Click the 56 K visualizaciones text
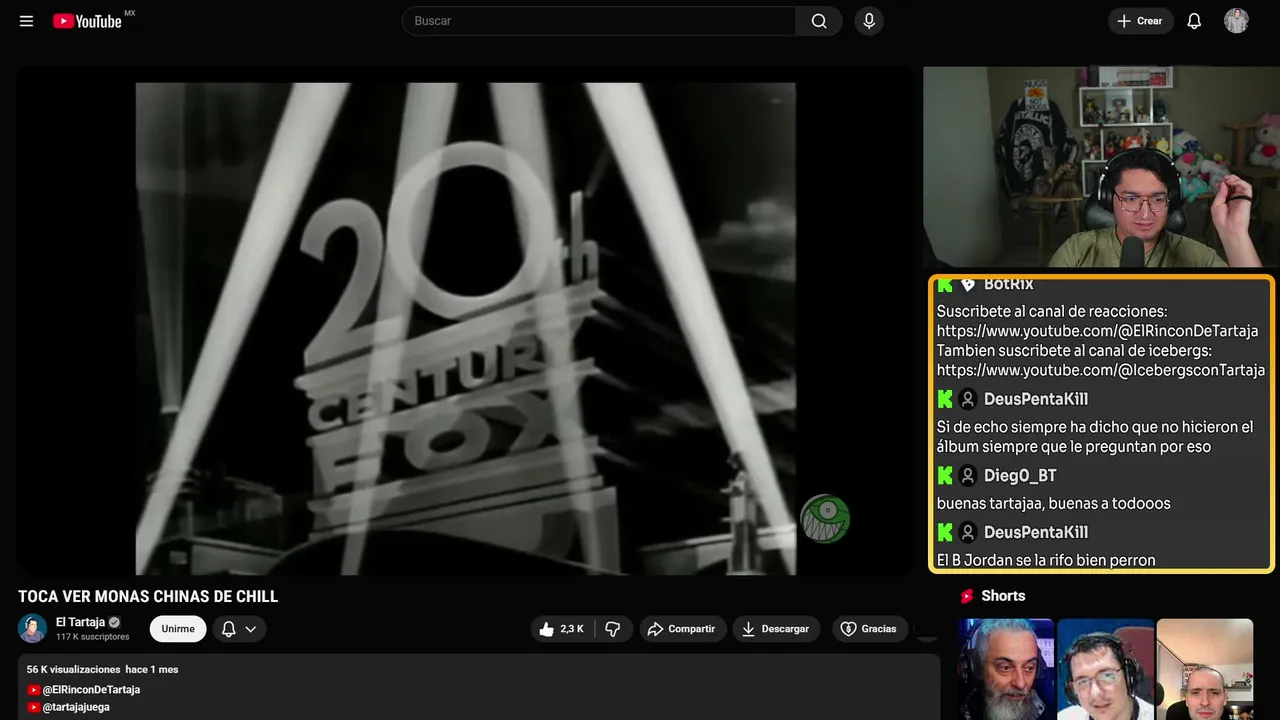The height and width of the screenshot is (720, 1280). [73, 669]
